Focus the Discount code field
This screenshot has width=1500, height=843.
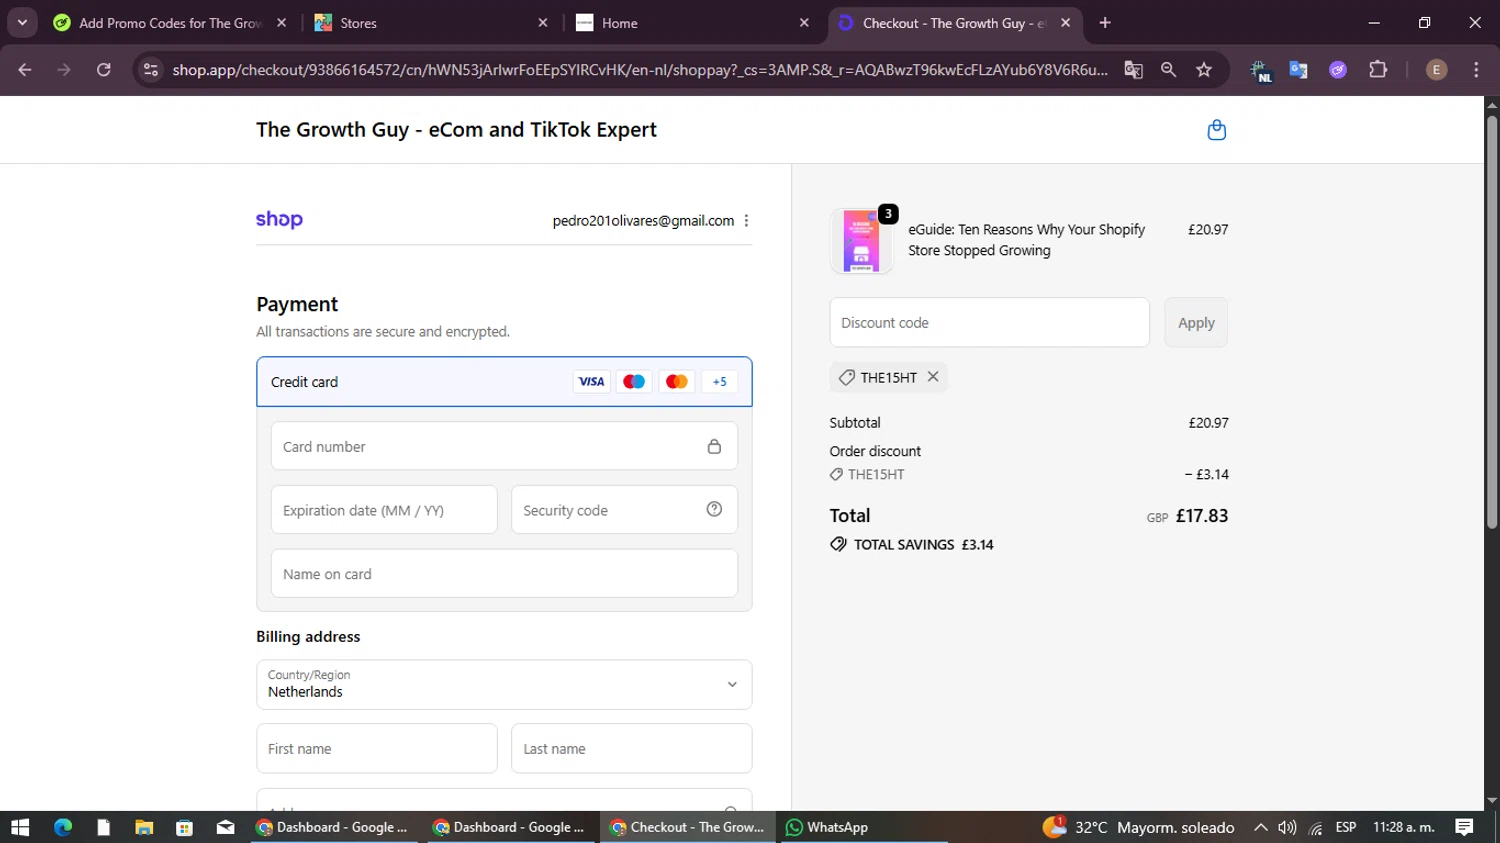pos(989,323)
